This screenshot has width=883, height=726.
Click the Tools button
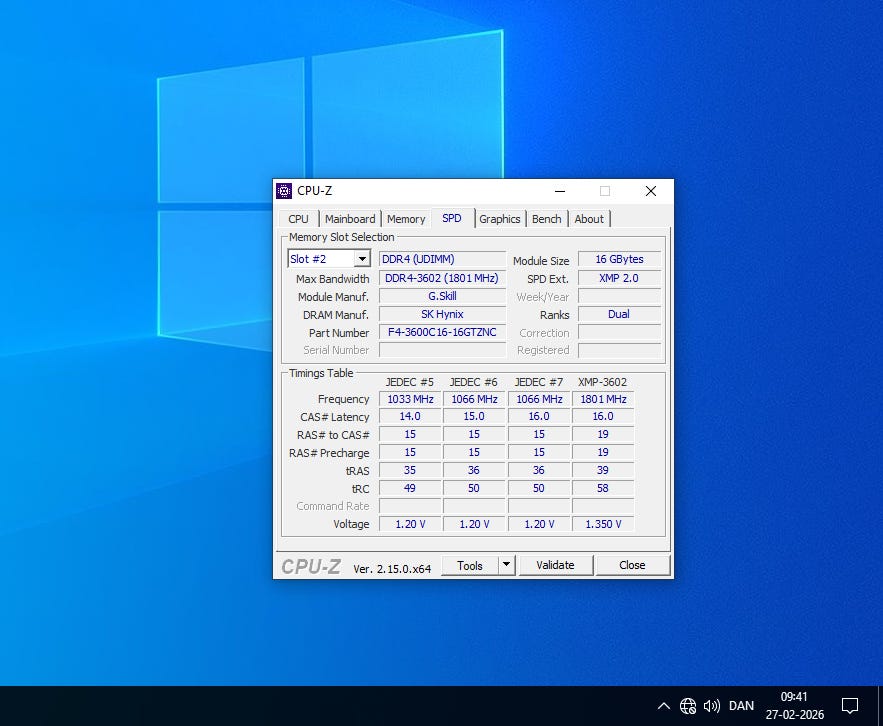[470, 565]
